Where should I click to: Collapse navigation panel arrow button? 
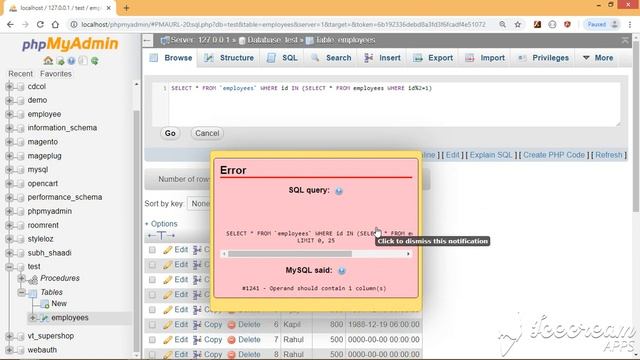pos(147,40)
